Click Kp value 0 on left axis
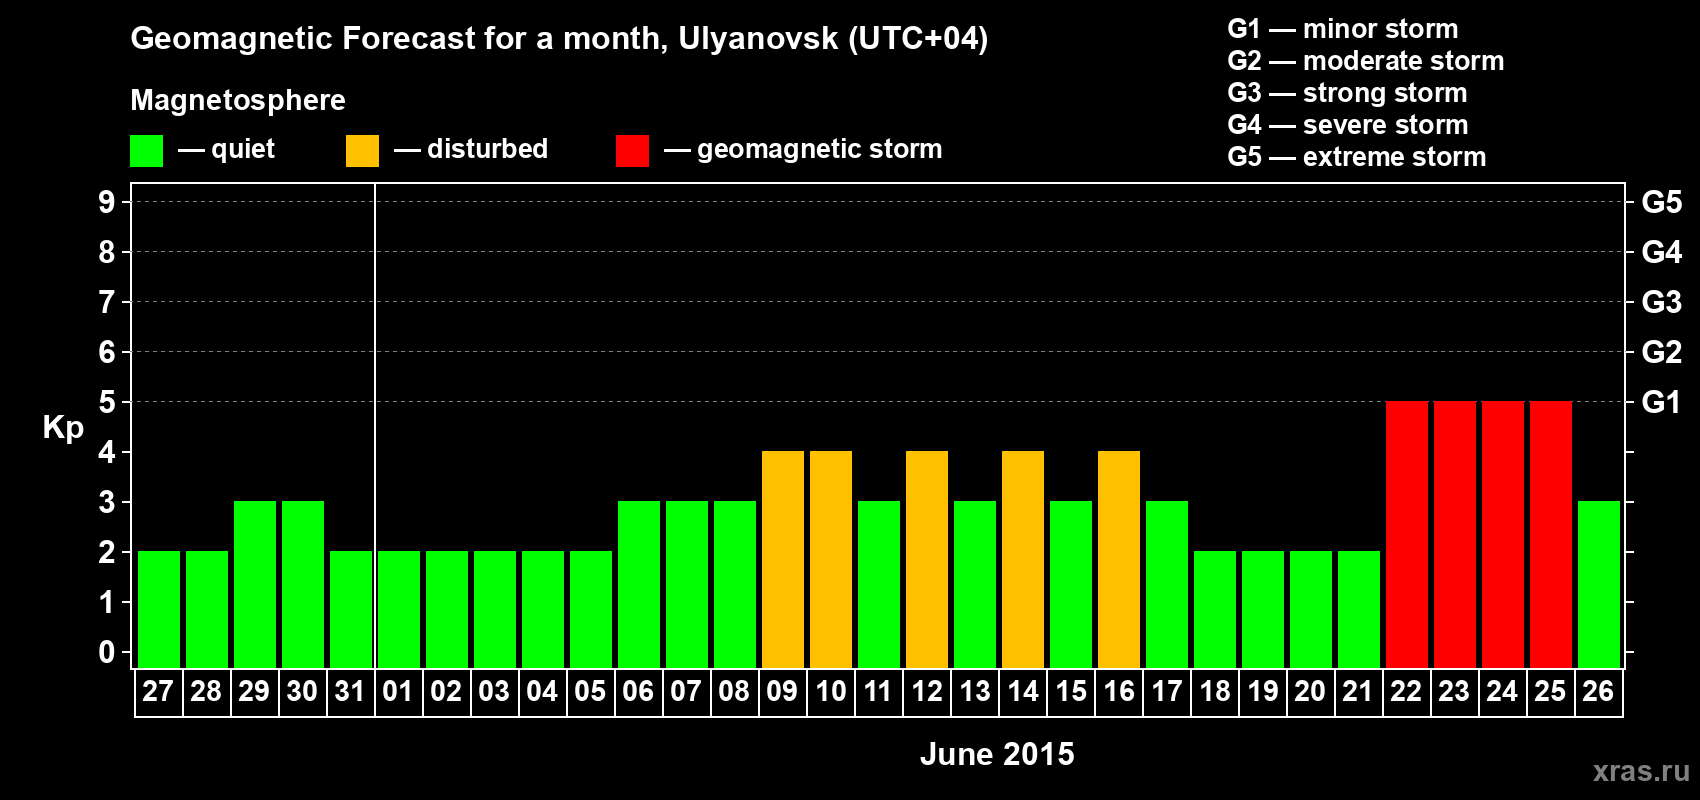Screen dimensions: 1700x800 tap(107, 653)
